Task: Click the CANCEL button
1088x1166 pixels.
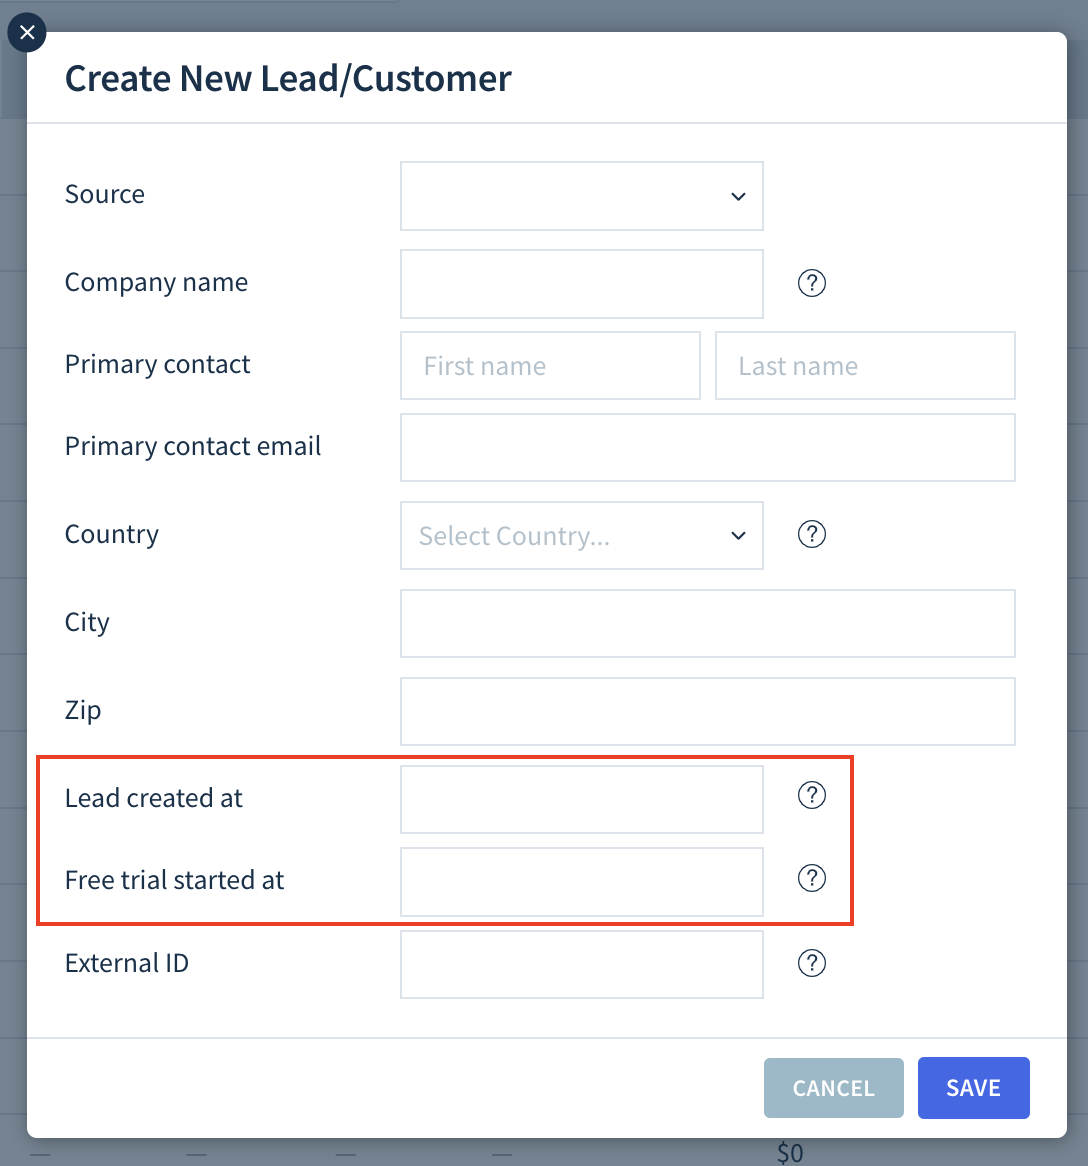Action: coord(834,1088)
